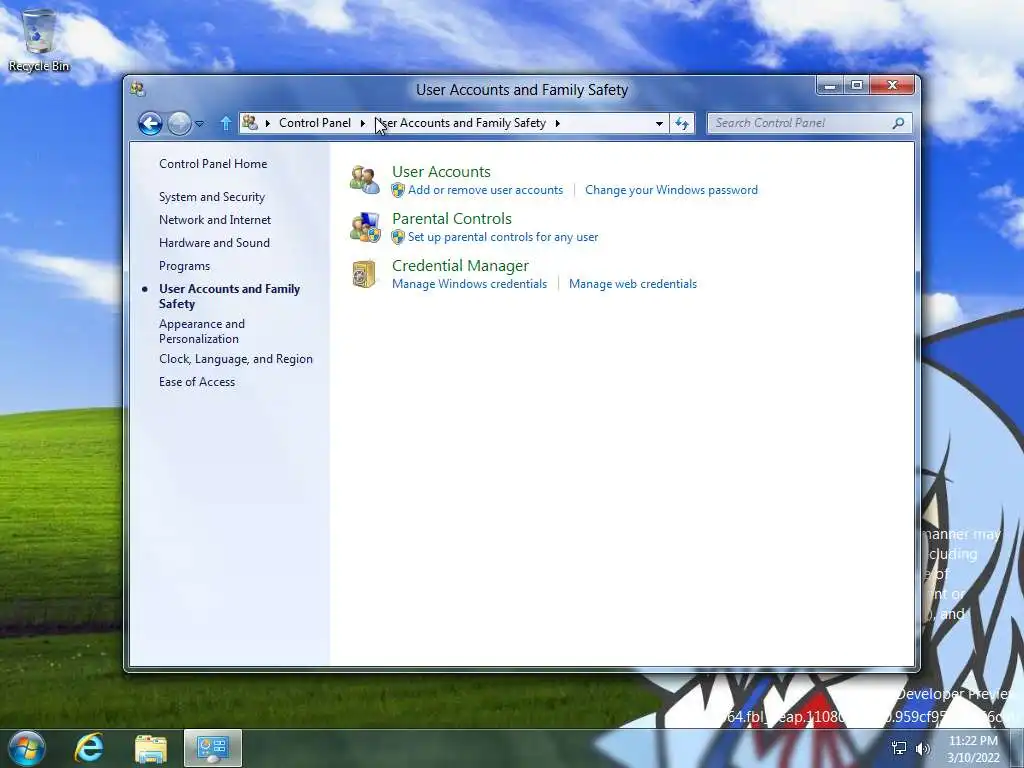The width and height of the screenshot is (1024, 768).
Task: Click the search magnifier icon
Action: tap(899, 123)
